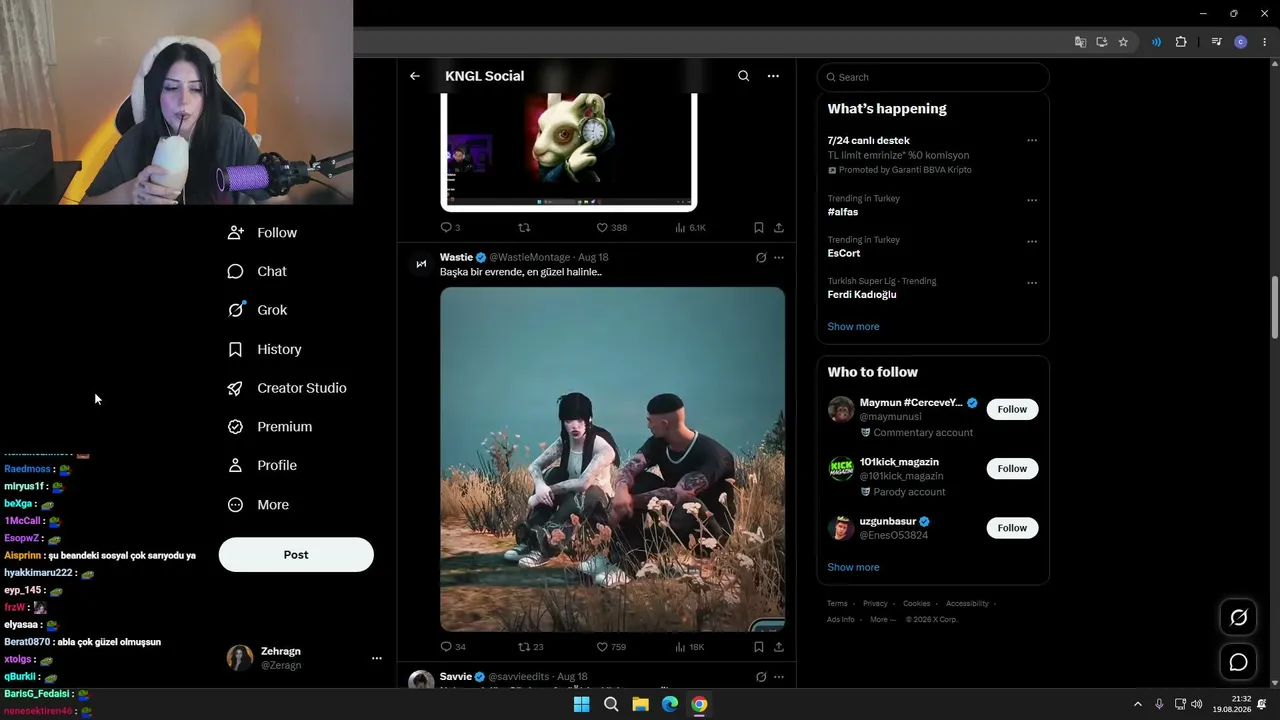Open the Chrome extensions puzzle menu
1280x720 pixels.
point(1181,42)
